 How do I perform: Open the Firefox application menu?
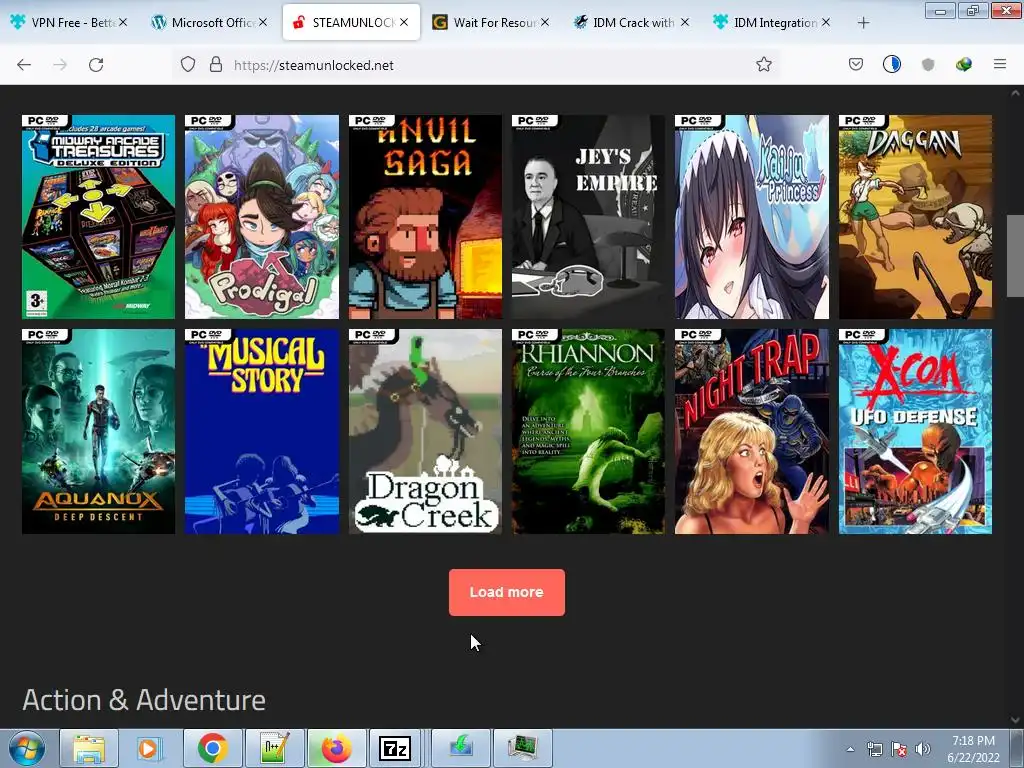(1000, 64)
